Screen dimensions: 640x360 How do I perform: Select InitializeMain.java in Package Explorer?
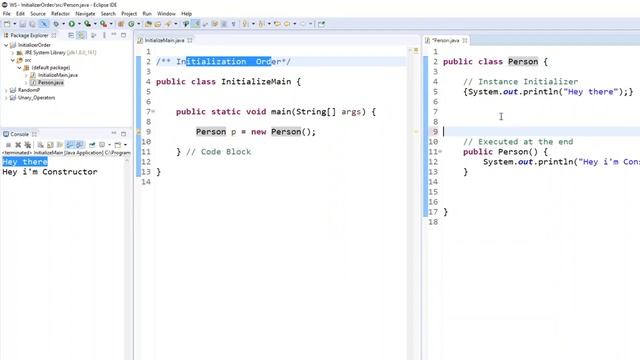58,75
